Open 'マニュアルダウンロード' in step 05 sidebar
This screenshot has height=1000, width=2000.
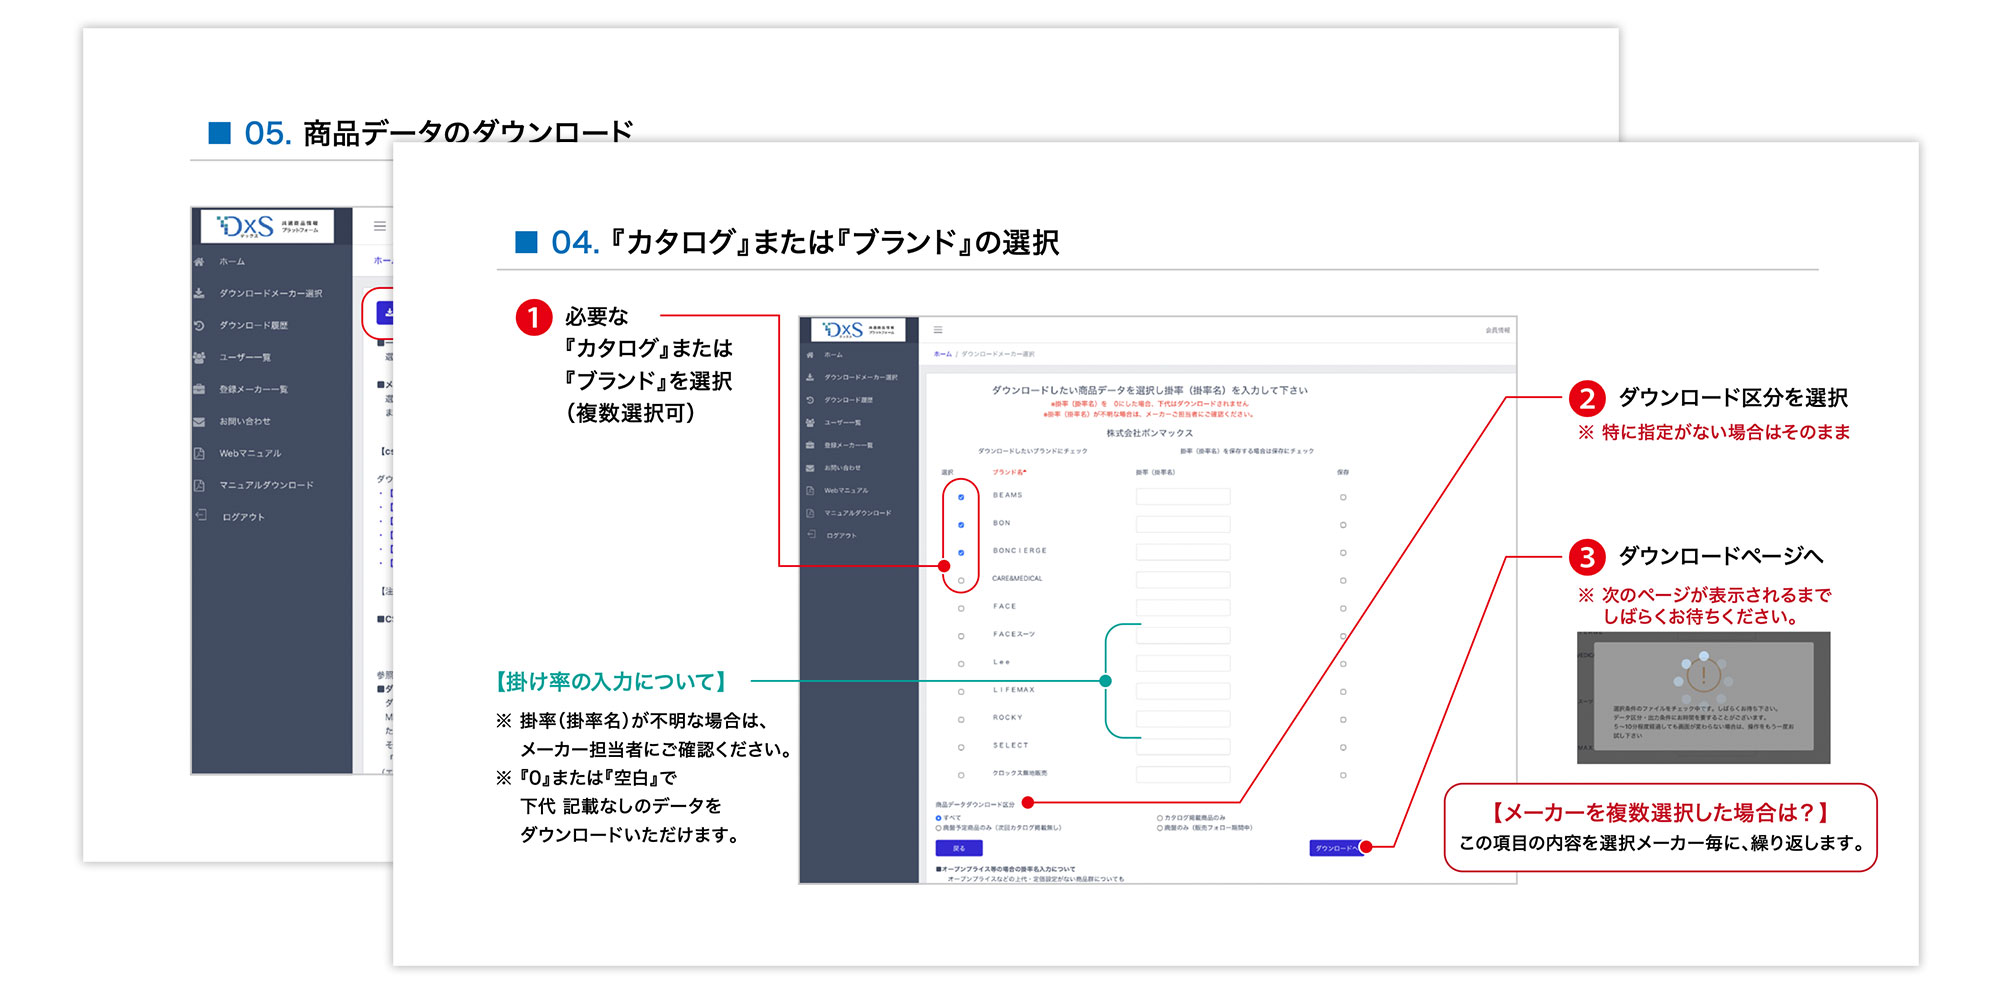click(x=266, y=486)
